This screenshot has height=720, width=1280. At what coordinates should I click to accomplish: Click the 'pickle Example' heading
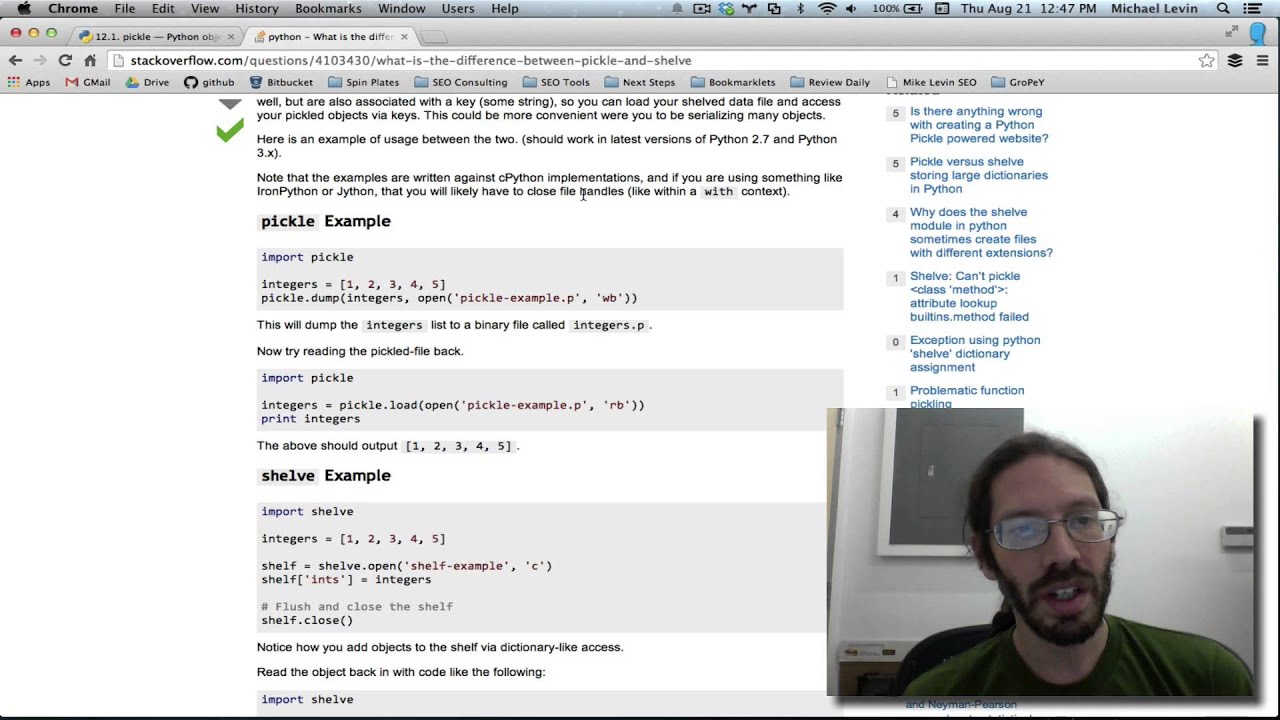point(326,221)
